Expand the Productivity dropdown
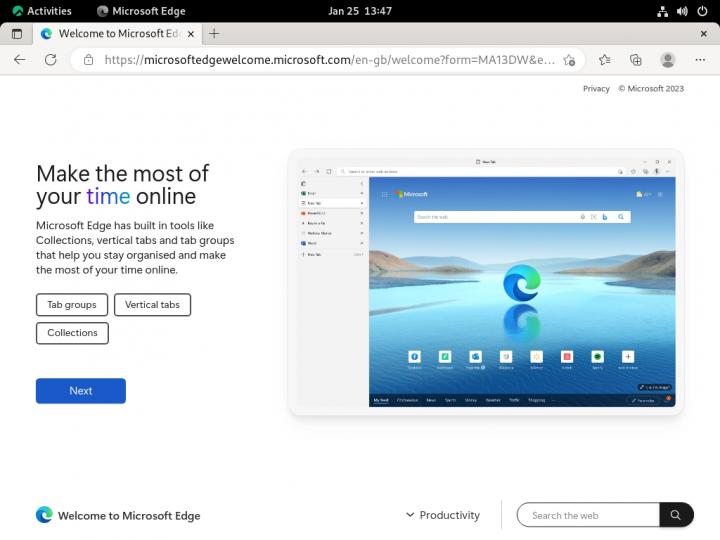Image resolution: width=720 pixels, height=540 pixels. (443, 515)
